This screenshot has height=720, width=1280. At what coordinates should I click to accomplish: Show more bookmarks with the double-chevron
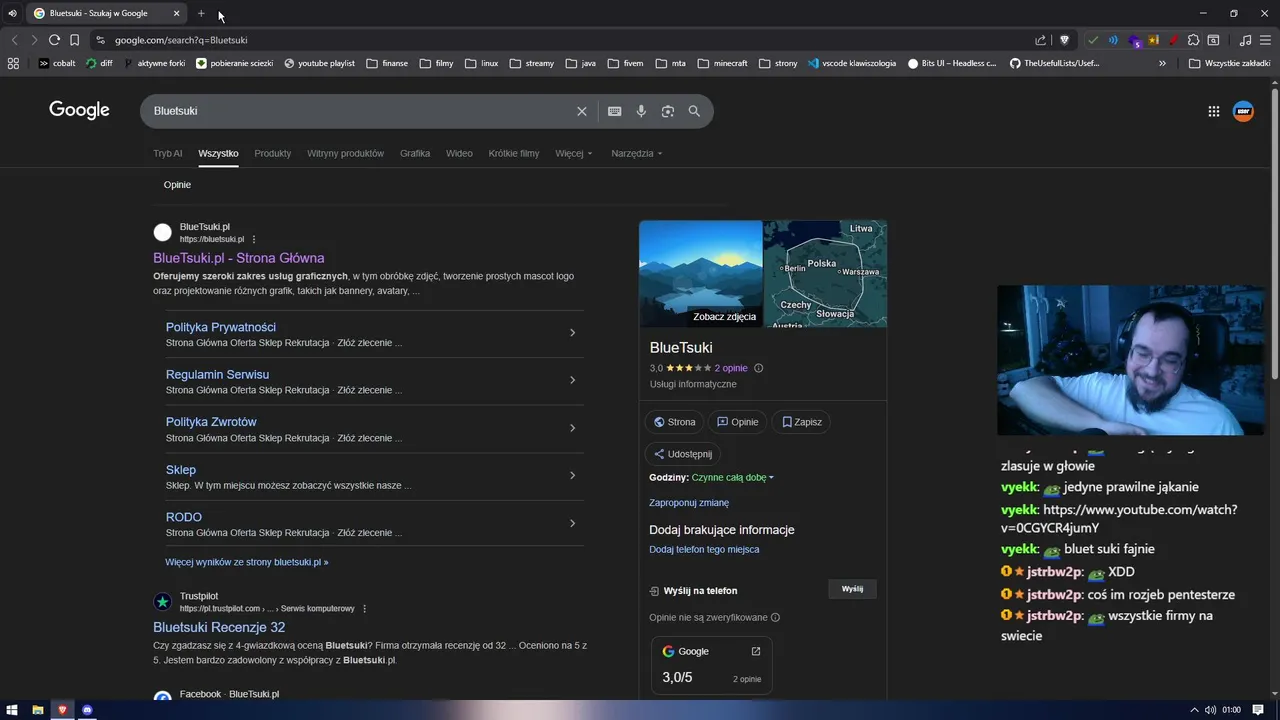1162,63
